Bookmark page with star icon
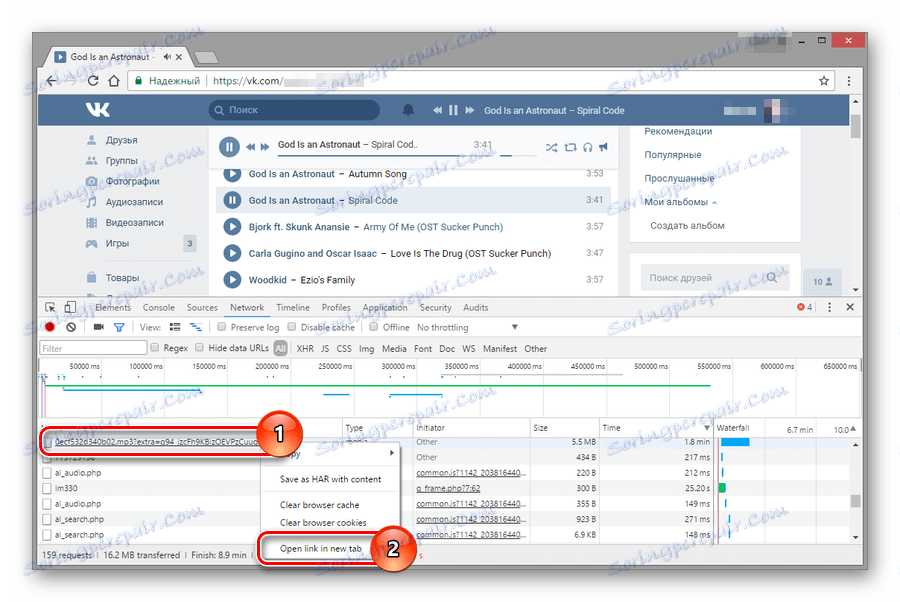The height and width of the screenshot is (602, 900). click(x=824, y=81)
